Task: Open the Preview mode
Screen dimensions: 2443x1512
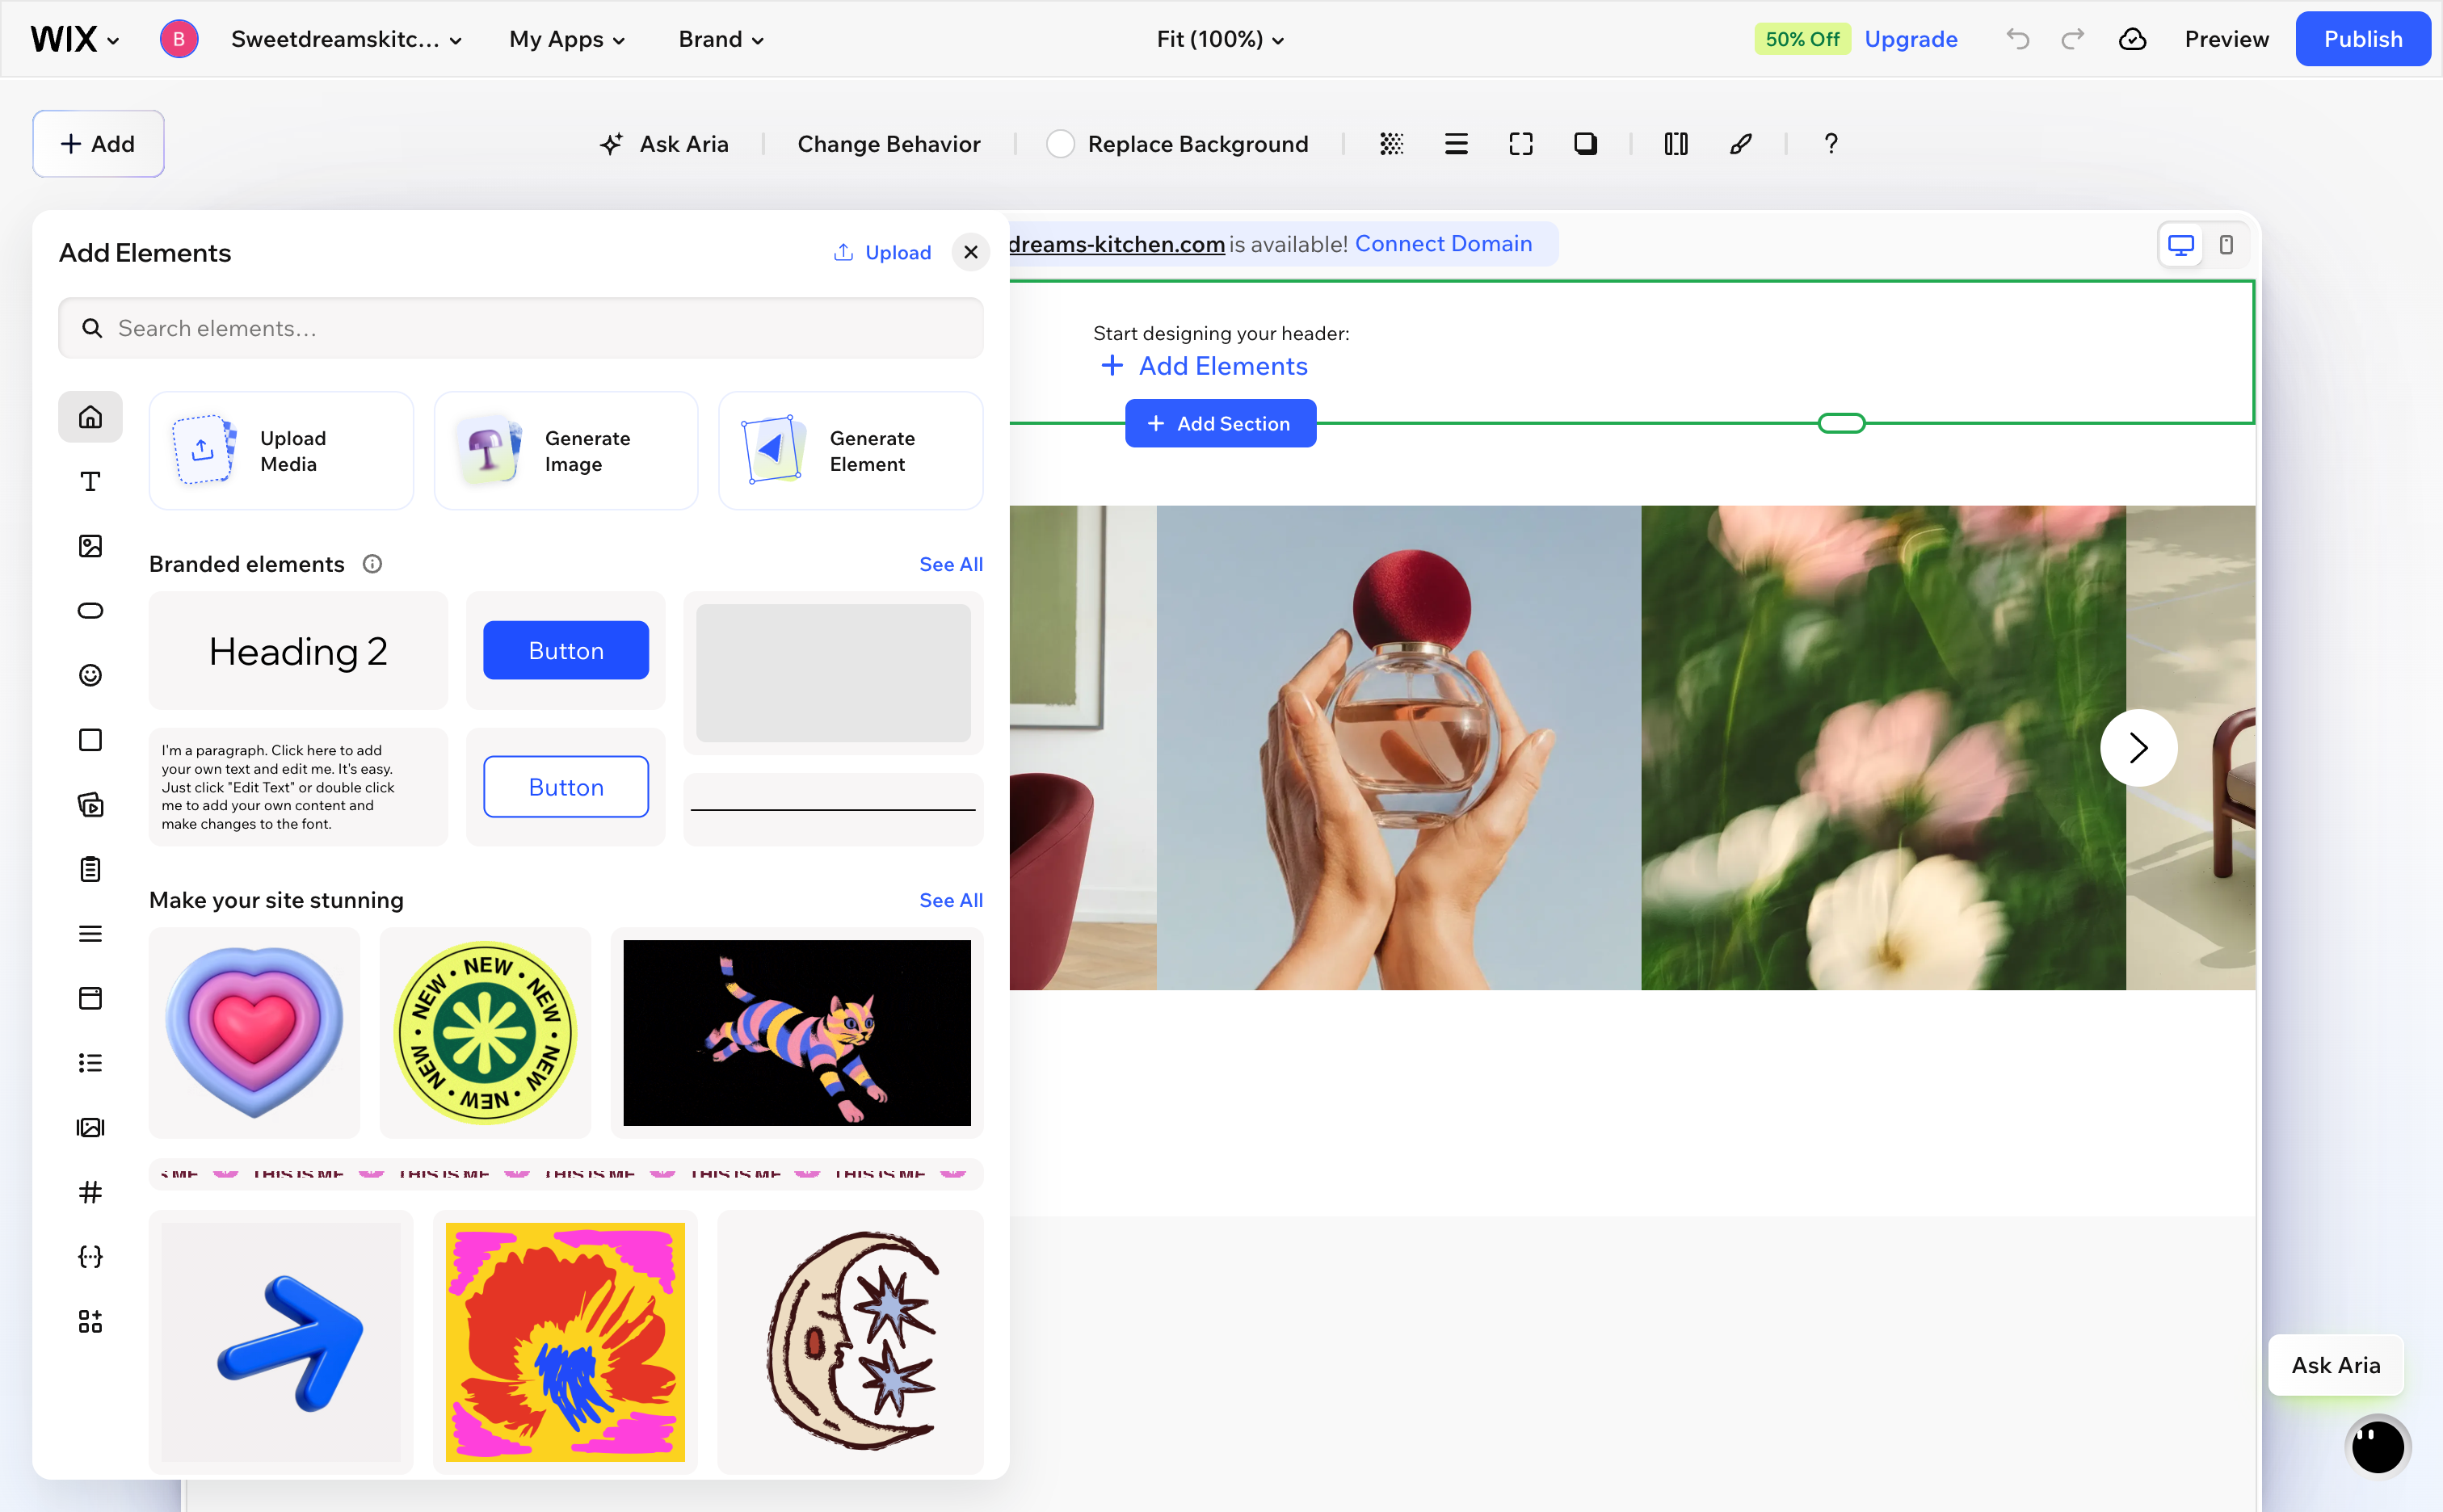Action: [2226, 39]
